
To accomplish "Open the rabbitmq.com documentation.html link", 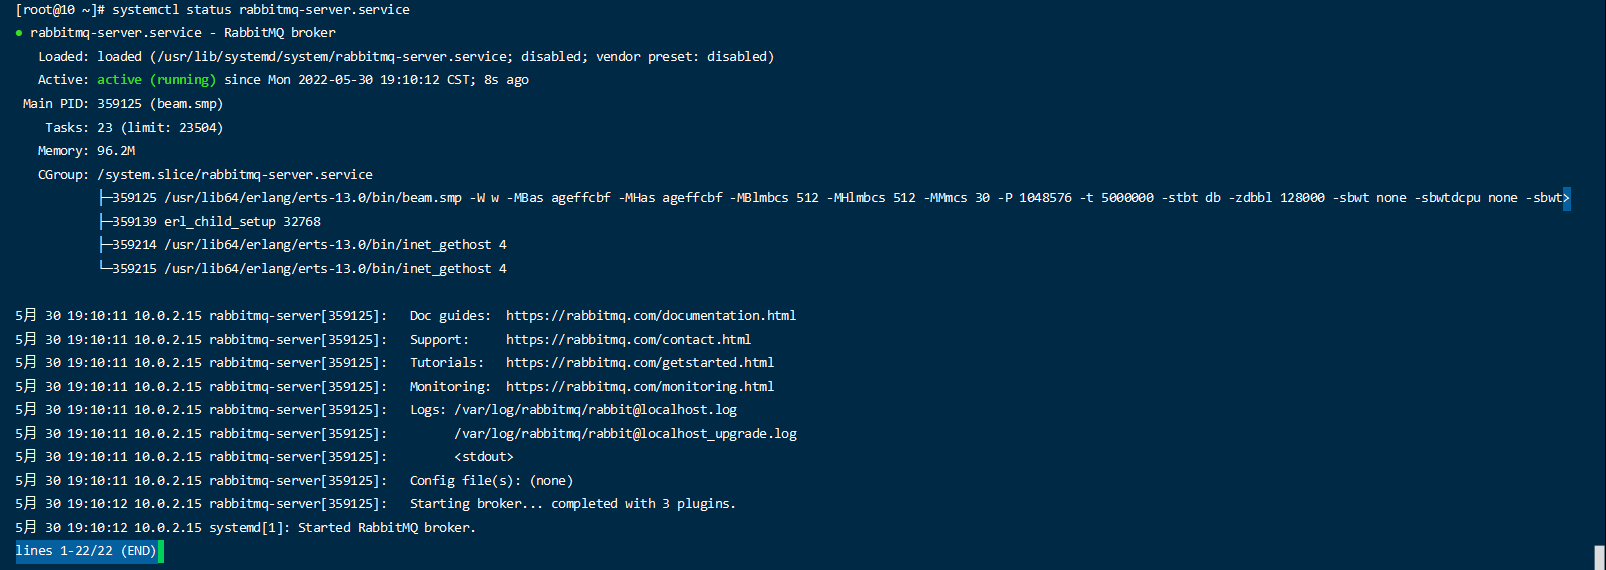I will (650, 316).
